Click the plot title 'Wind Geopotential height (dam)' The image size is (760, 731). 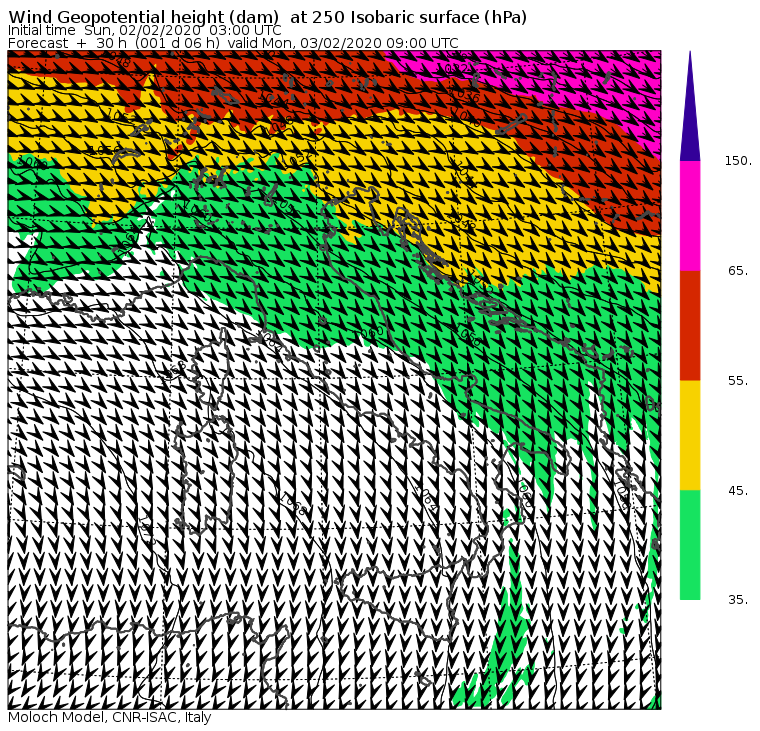[x=144, y=17]
